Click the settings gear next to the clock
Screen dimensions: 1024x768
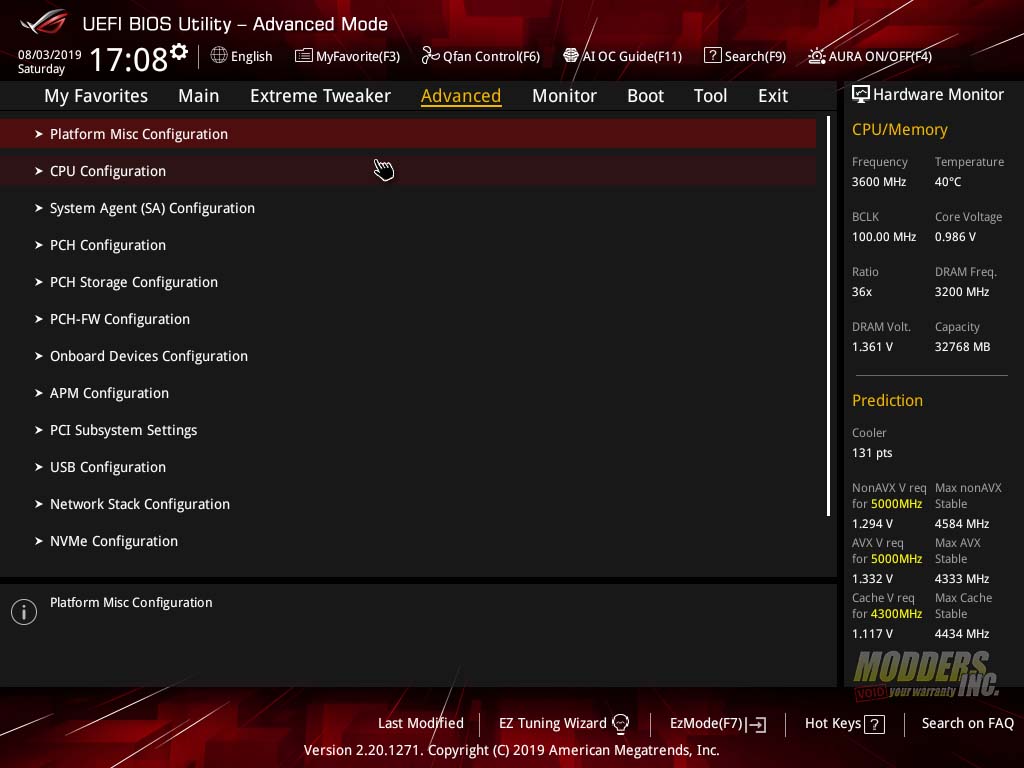coord(179,52)
